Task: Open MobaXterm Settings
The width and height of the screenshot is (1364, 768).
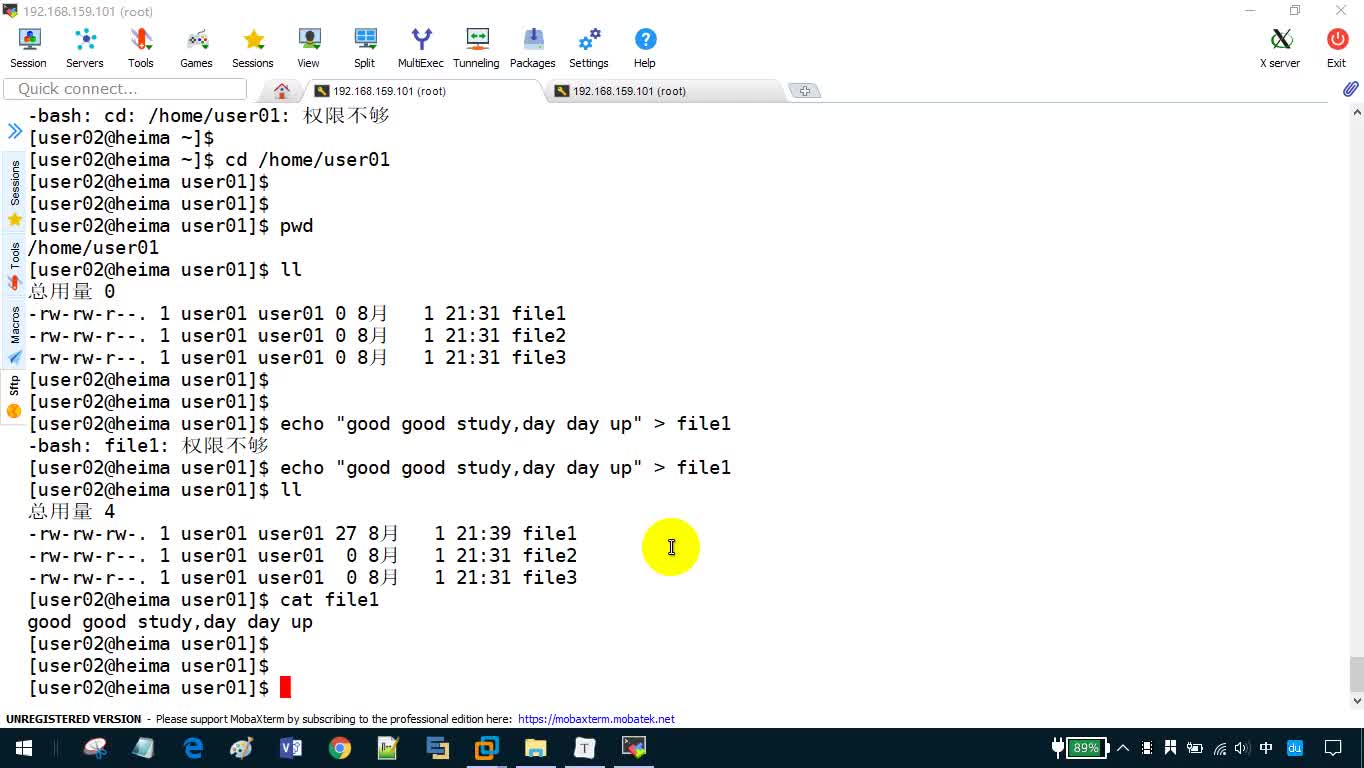Action: 589,47
